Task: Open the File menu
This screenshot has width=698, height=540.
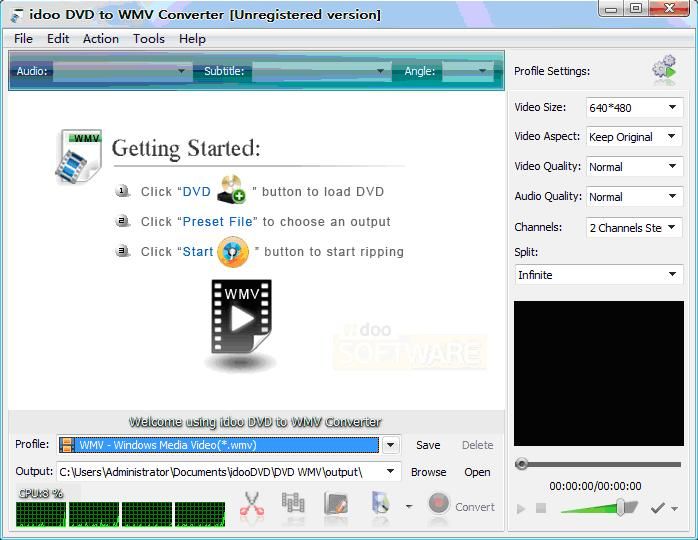Action: point(23,39)
